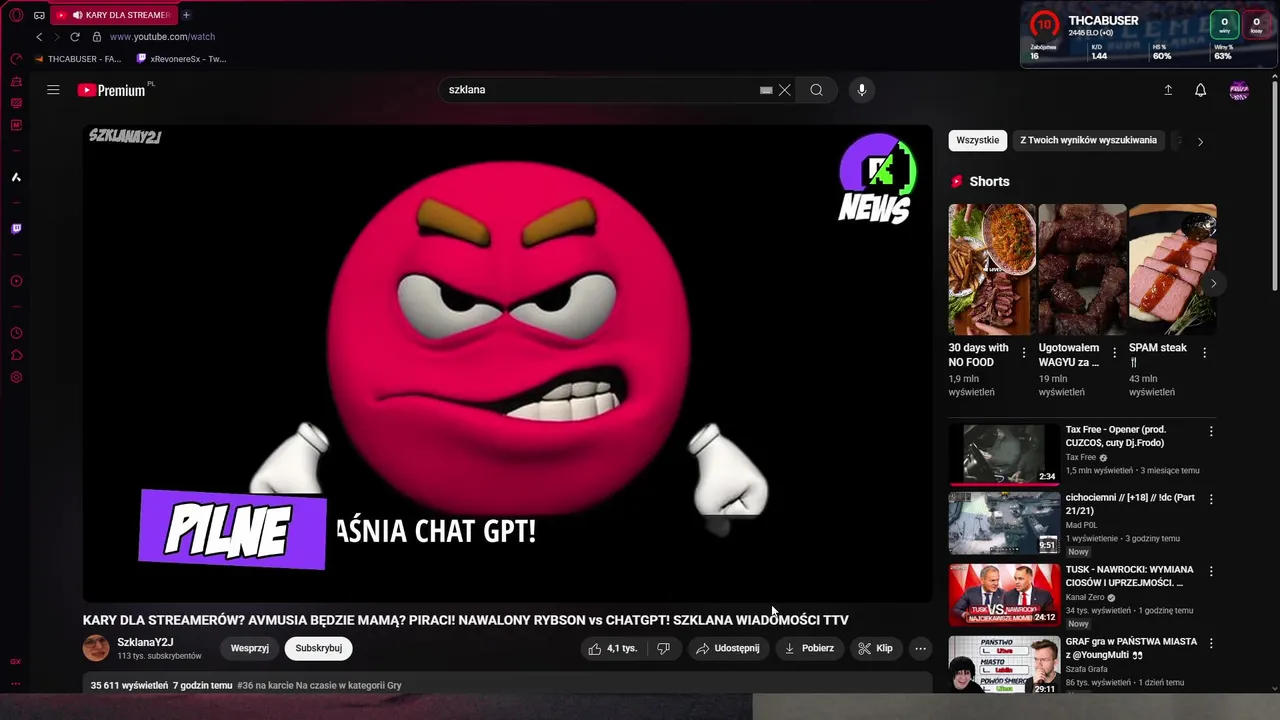Select the Wszystkie filter chip
This screenshot has height=720, width=1280.
tap(977, 140)
